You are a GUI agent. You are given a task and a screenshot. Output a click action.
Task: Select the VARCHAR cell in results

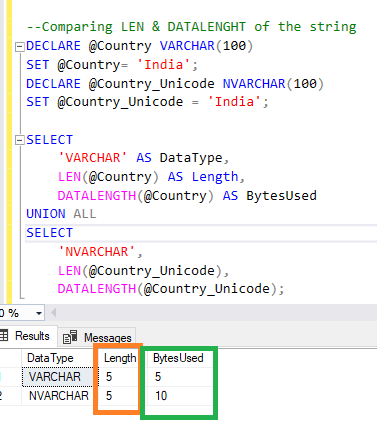click(58, 377)
